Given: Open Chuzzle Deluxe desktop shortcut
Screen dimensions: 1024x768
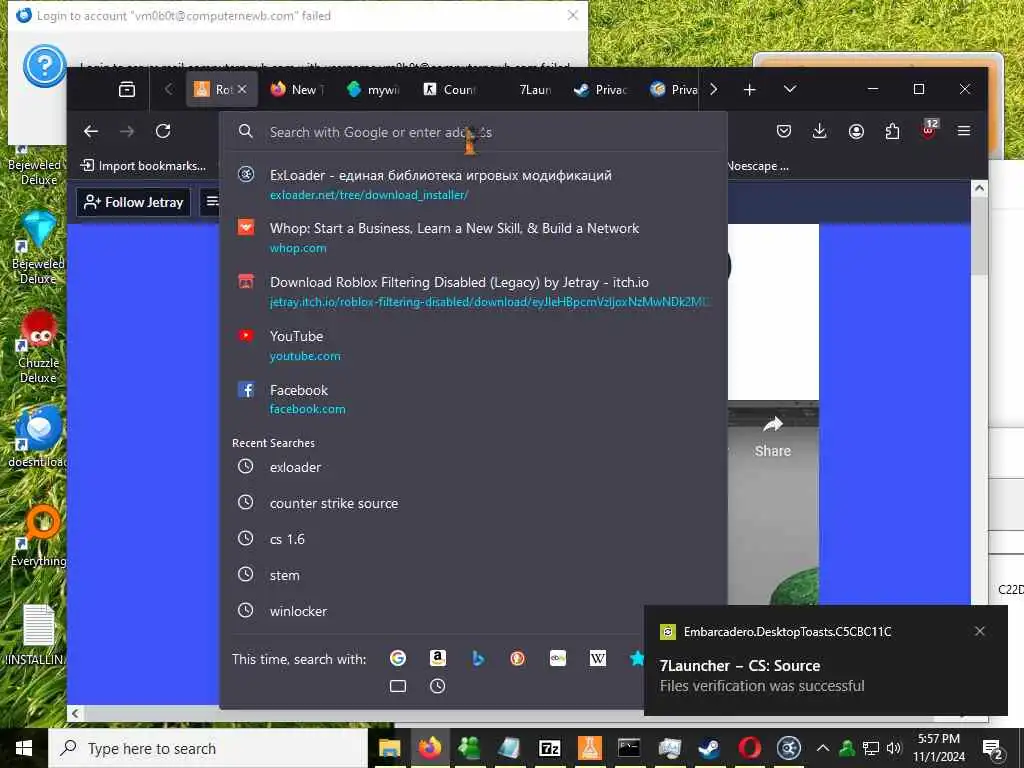Looking at the screenshot, I should (x=38, y=346).
